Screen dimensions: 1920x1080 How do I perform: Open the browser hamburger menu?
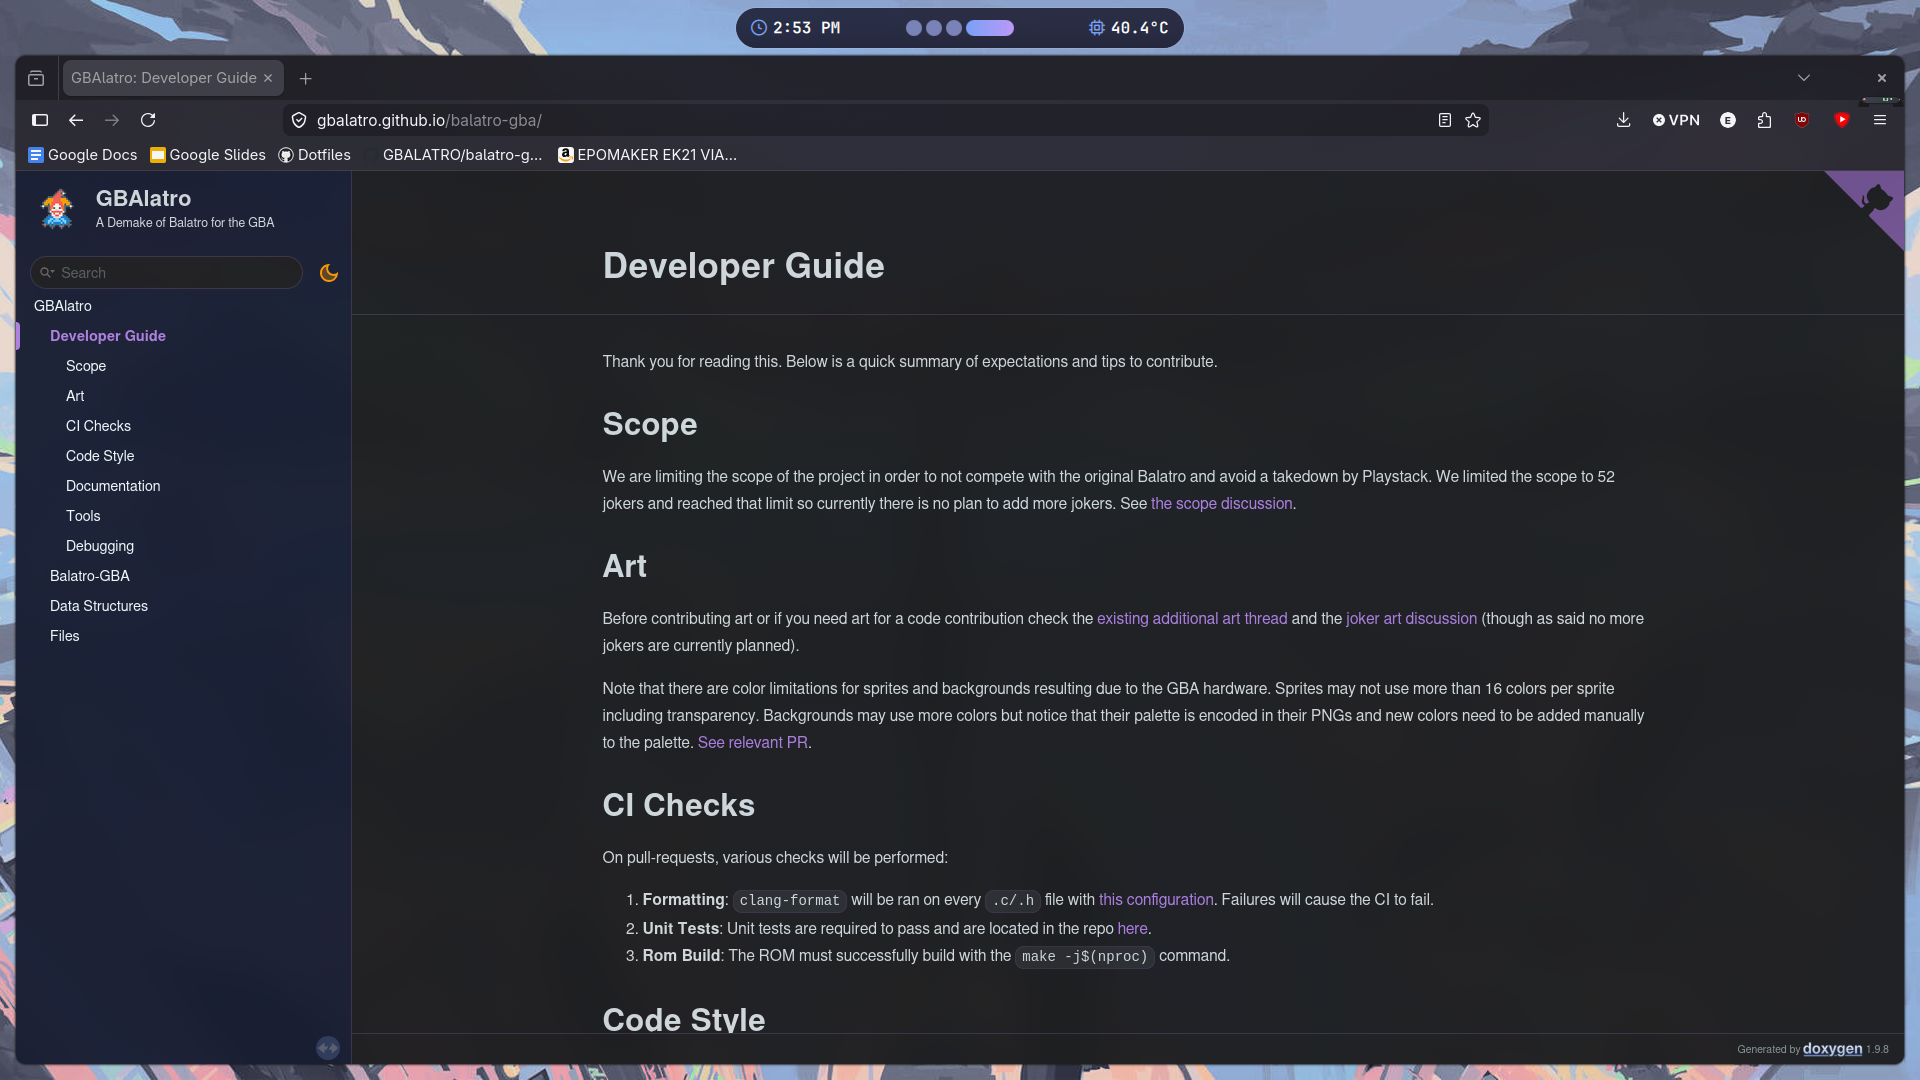point(1880,120)
